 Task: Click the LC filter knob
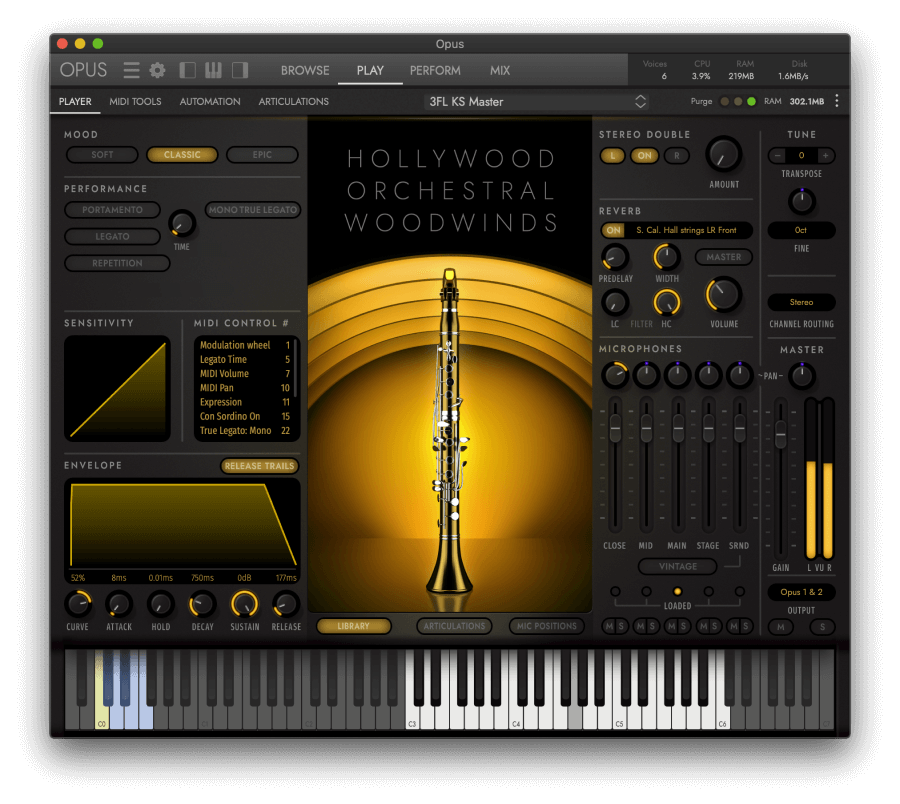click(x=615, y=302)
